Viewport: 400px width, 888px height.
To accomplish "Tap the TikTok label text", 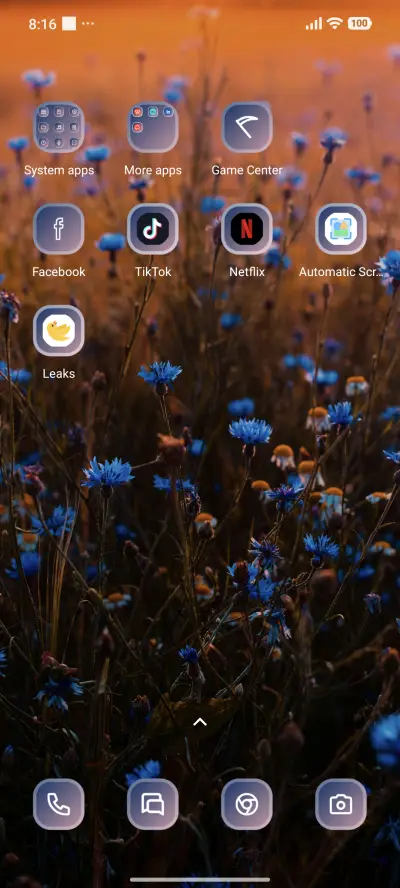I will pyautogui.click(x=152, y=272).
